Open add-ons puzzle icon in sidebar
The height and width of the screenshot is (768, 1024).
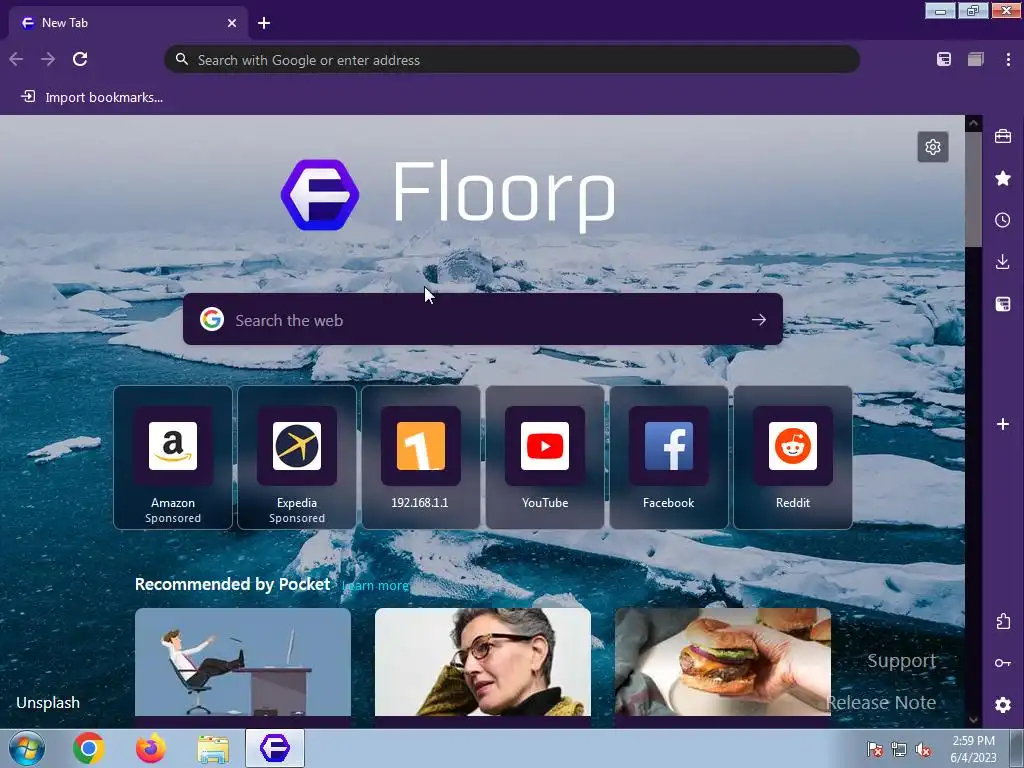pos(1002,621)
